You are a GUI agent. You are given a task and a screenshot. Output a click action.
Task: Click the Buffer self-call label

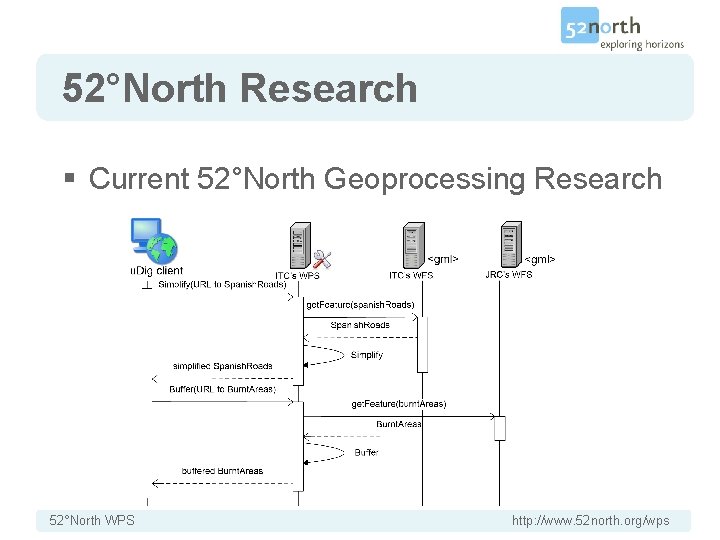pyautogui.click(x=366, y=453)
